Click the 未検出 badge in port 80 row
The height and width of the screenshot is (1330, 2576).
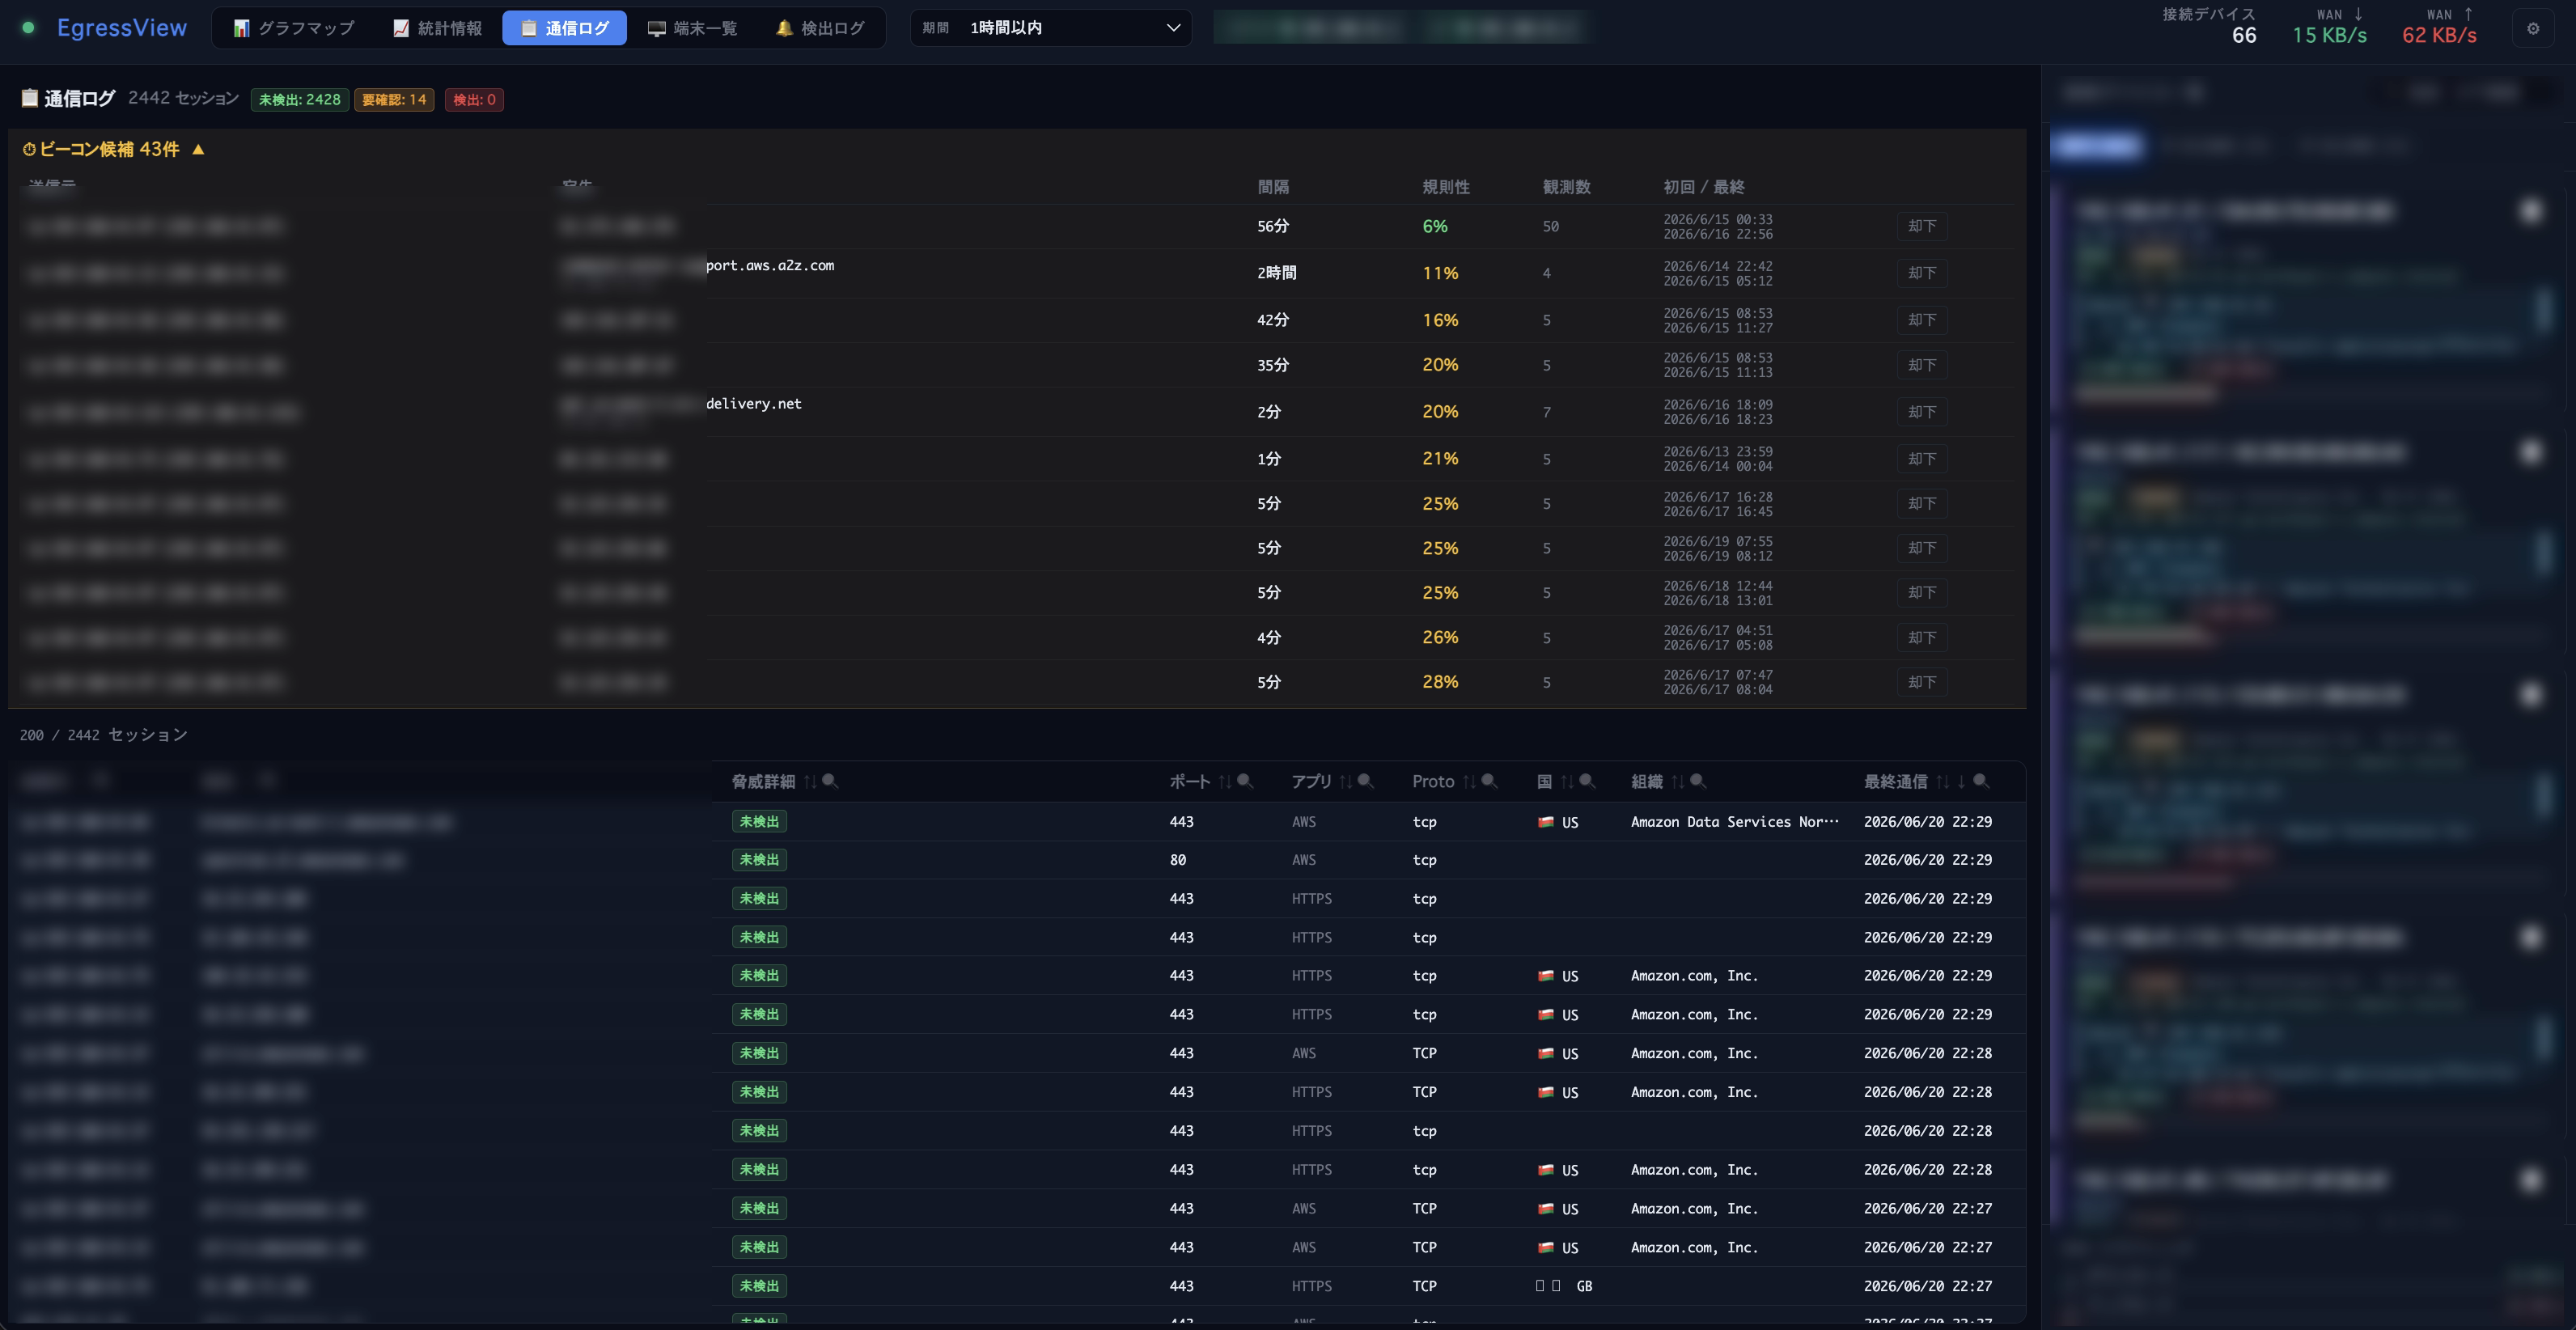(759, 860)
